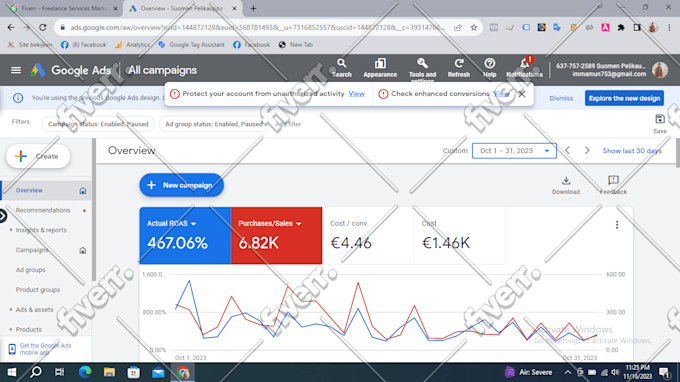View the unauthorized activity protection alert
Screen dimensions: 680x382
tap(356, 94)
